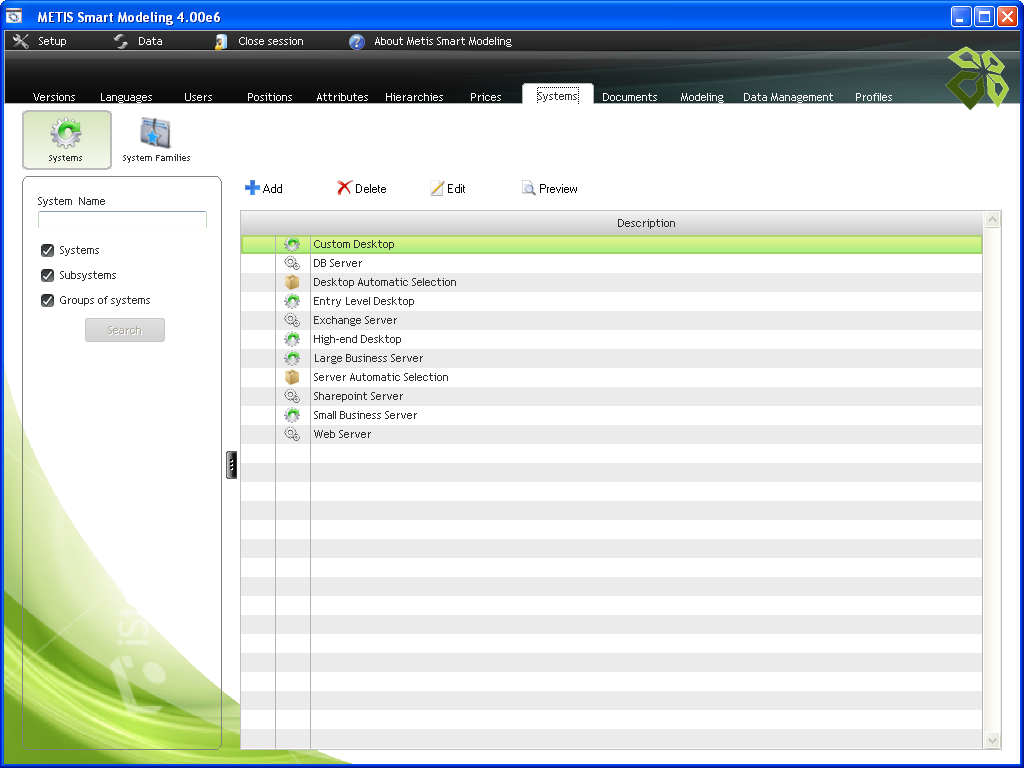Choose Close session from the menu bar
Image resolution: width=1024 pixels, height=768 pixels.
click(270, 41)
